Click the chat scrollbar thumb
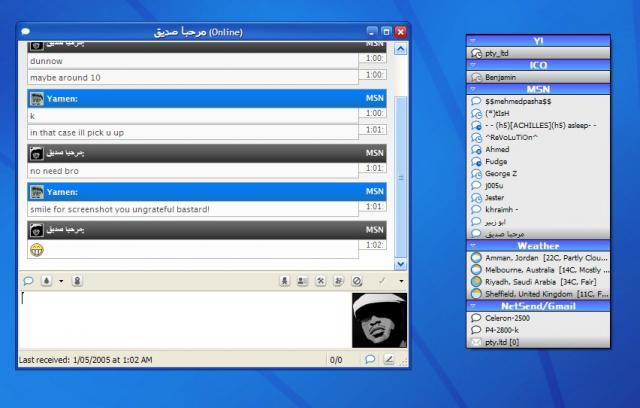The image size is (640, 408). (400, 177)
